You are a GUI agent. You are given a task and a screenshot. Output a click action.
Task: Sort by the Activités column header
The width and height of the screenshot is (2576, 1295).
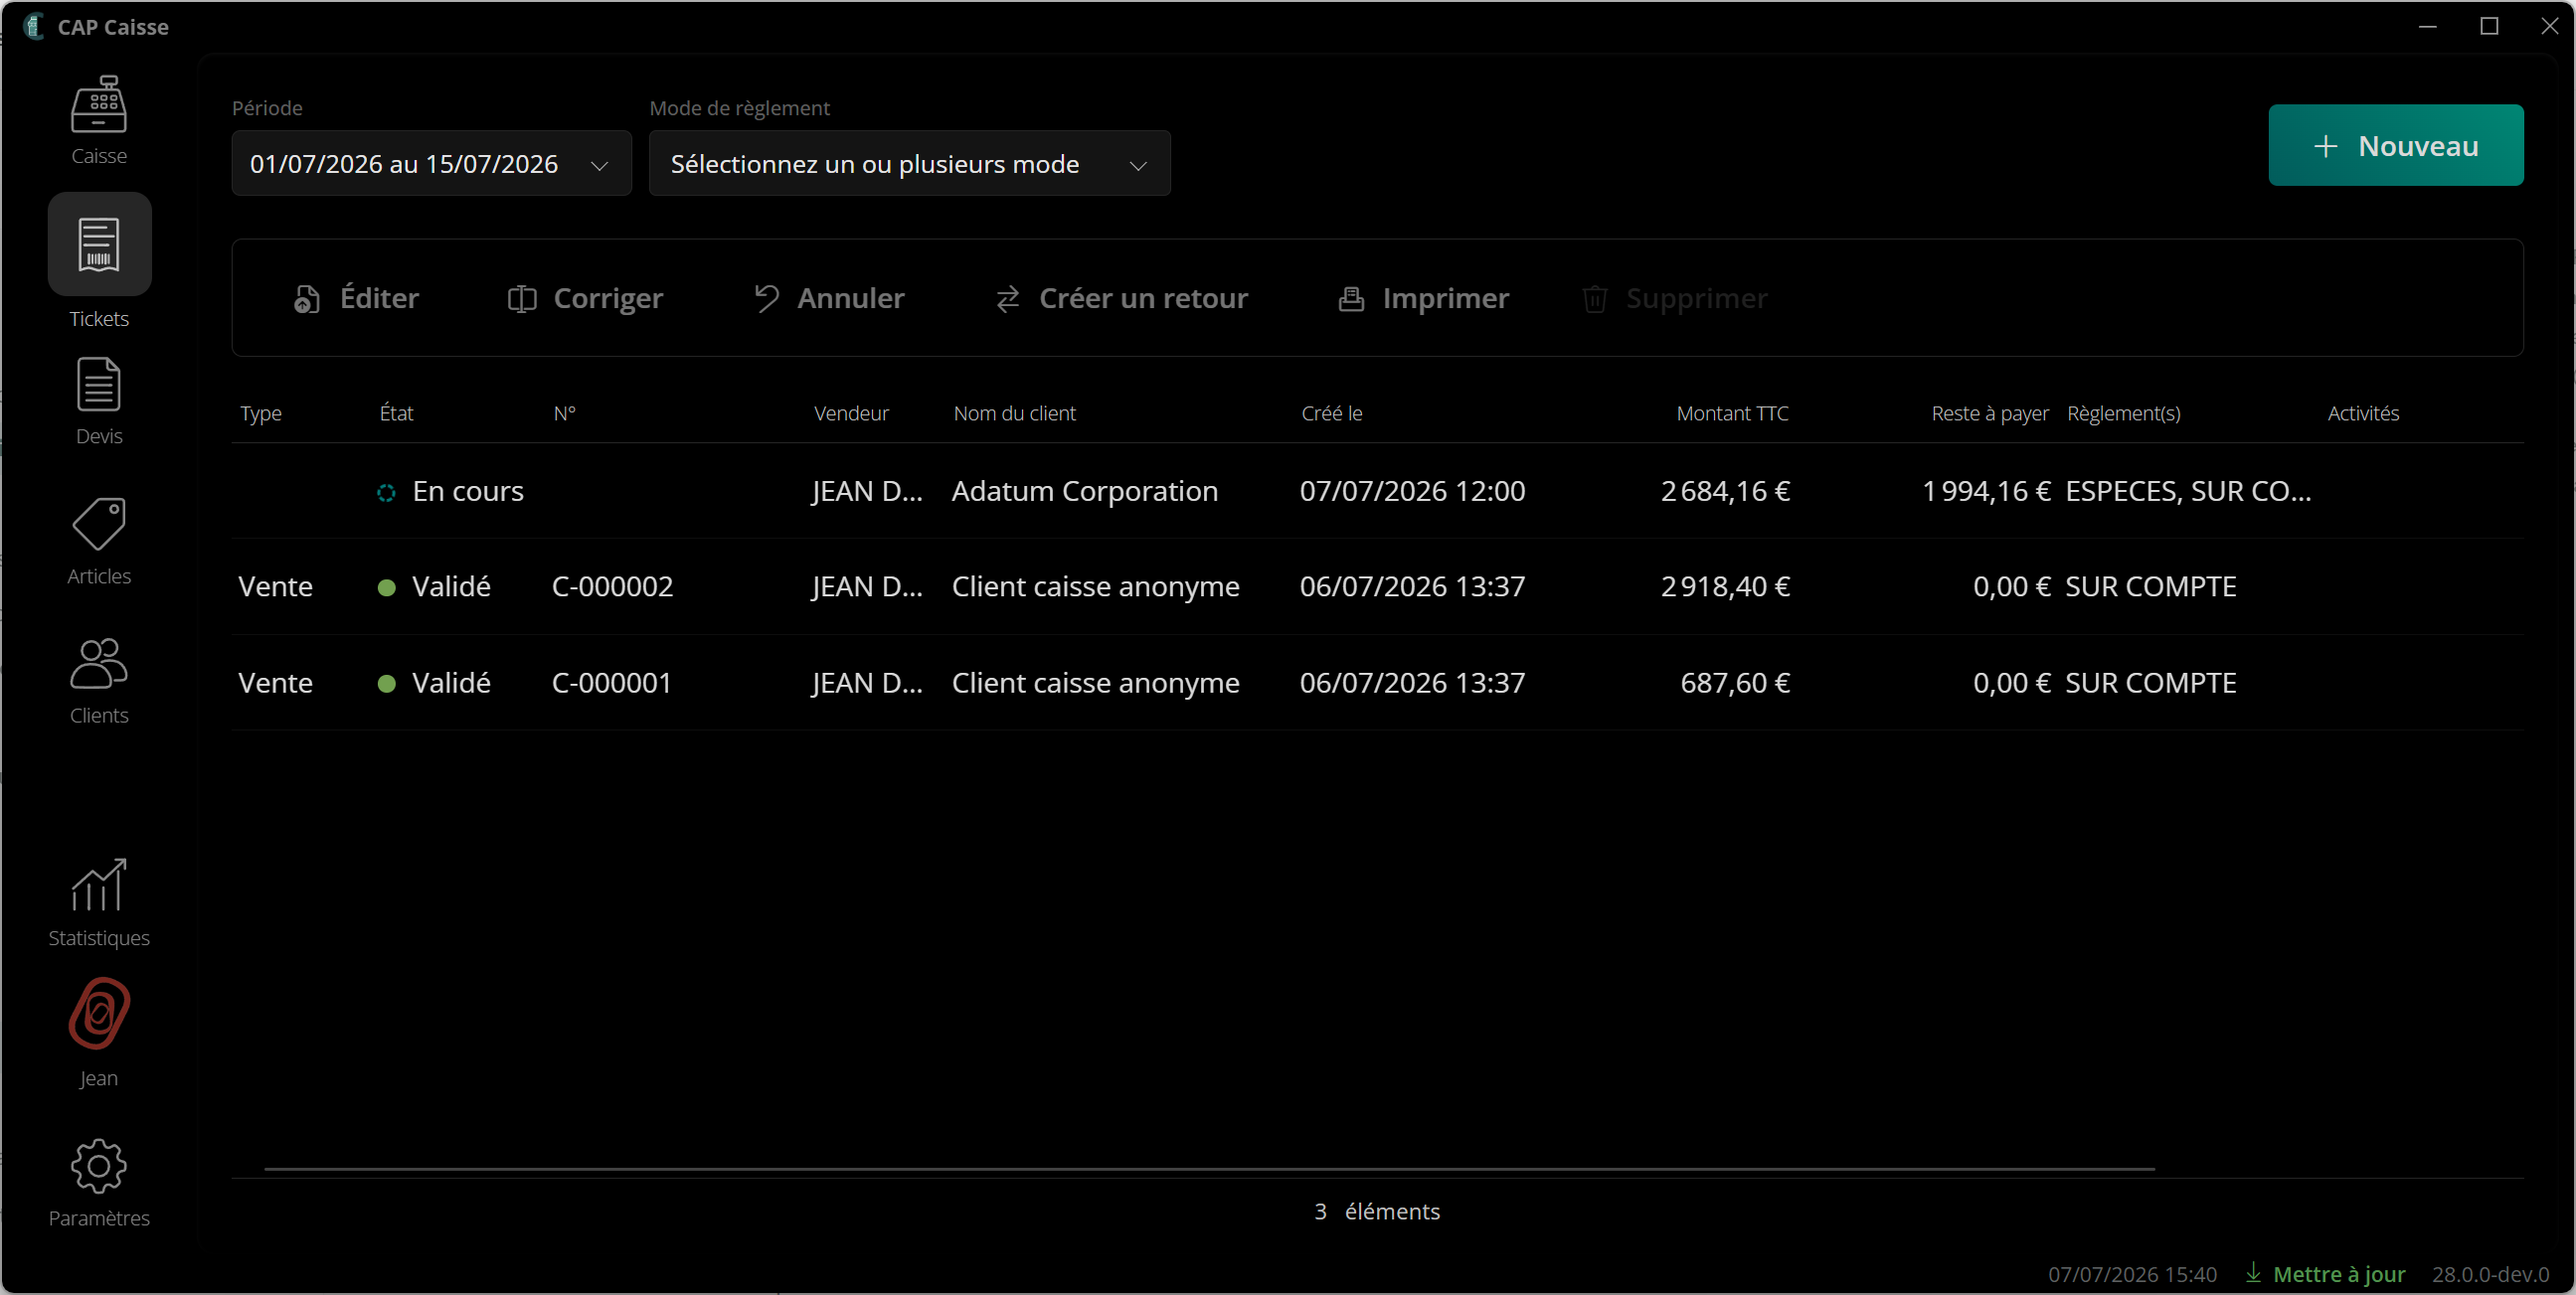2363,413
